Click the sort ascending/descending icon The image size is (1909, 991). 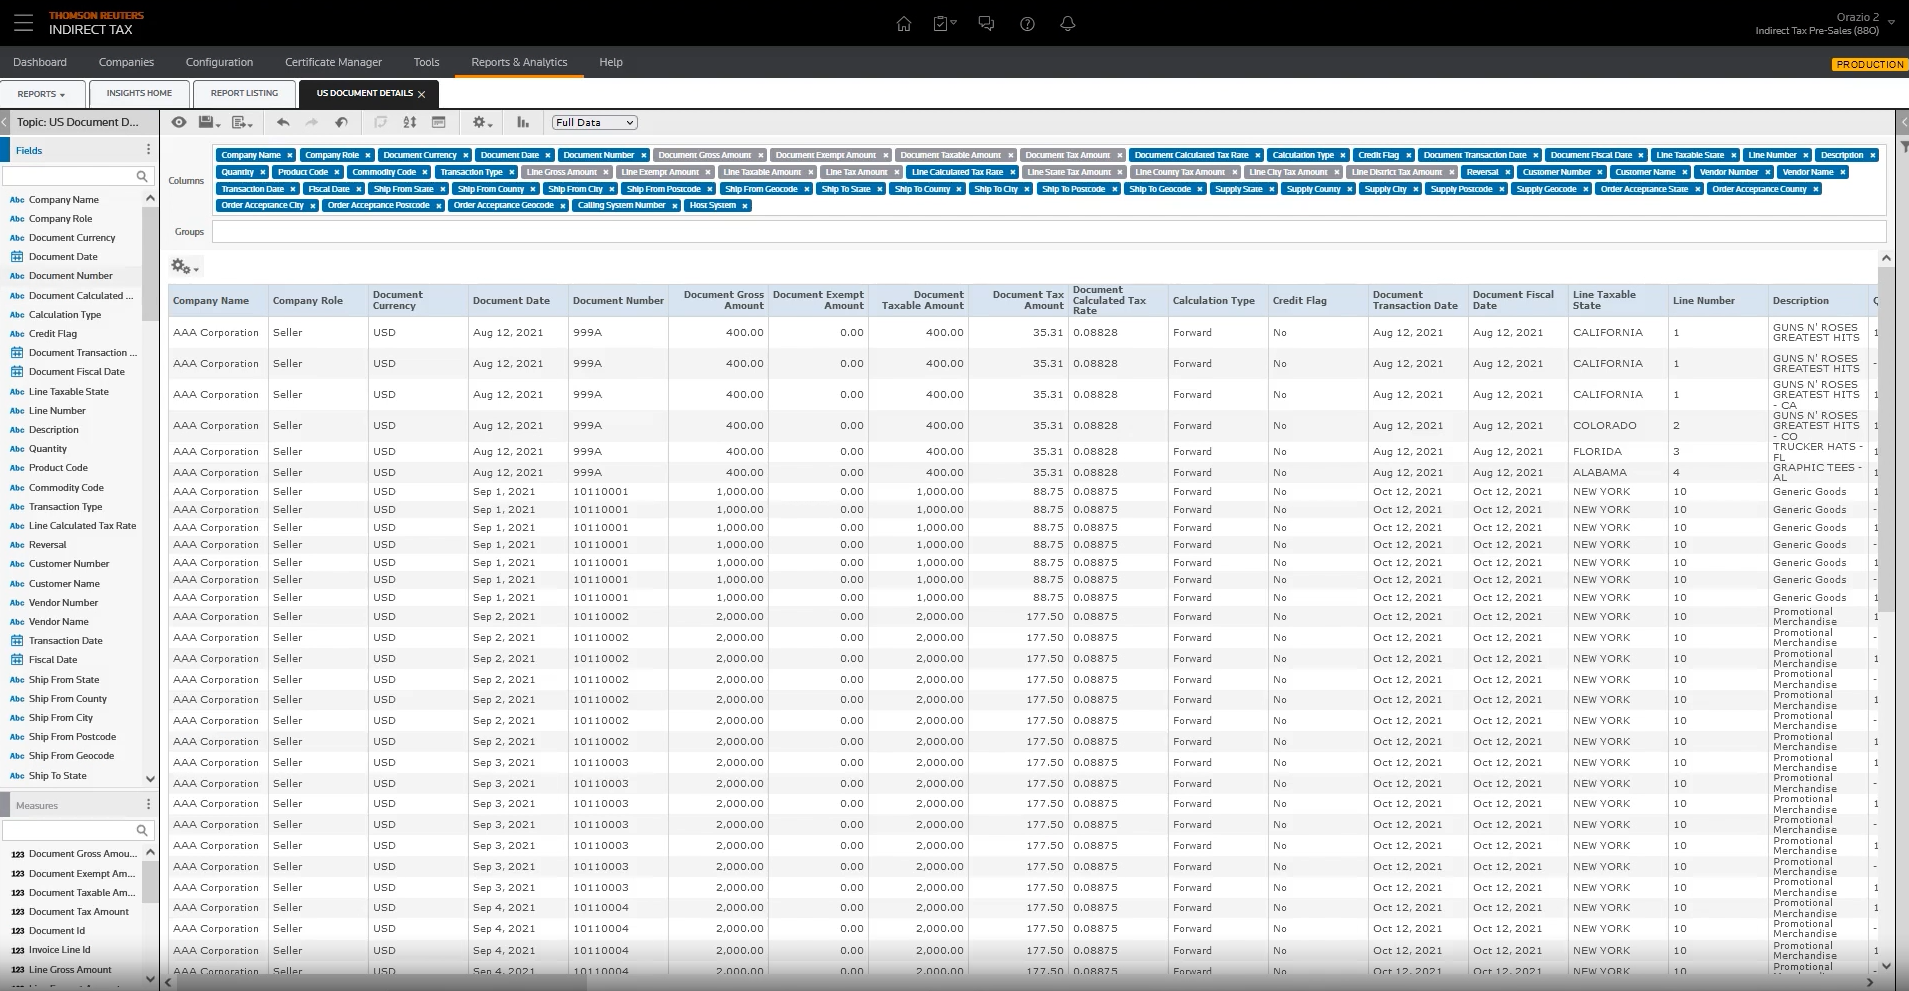click(x=409, y=122)
